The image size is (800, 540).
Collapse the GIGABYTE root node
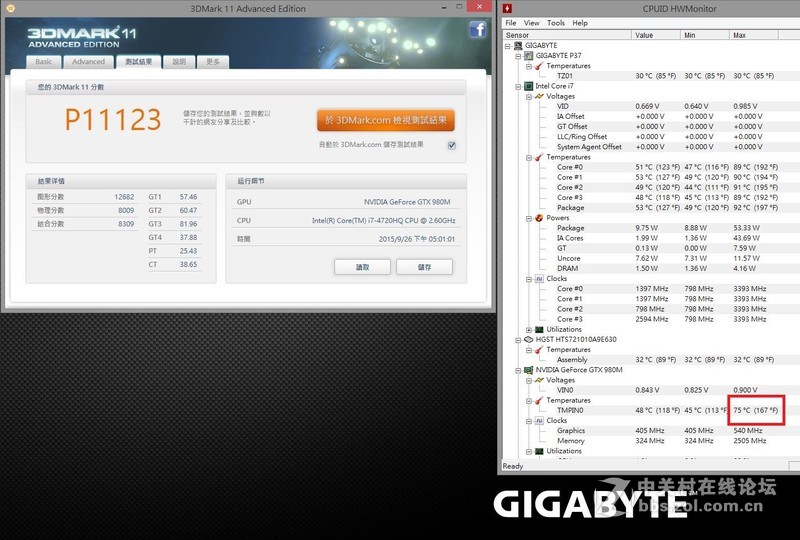point(508,46)
